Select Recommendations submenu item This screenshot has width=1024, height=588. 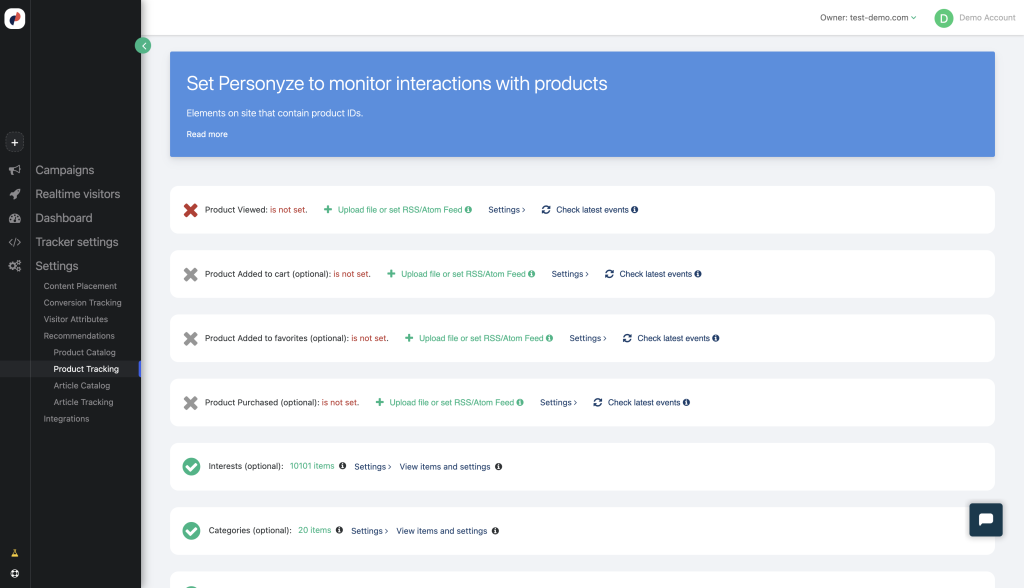point(79,336)
